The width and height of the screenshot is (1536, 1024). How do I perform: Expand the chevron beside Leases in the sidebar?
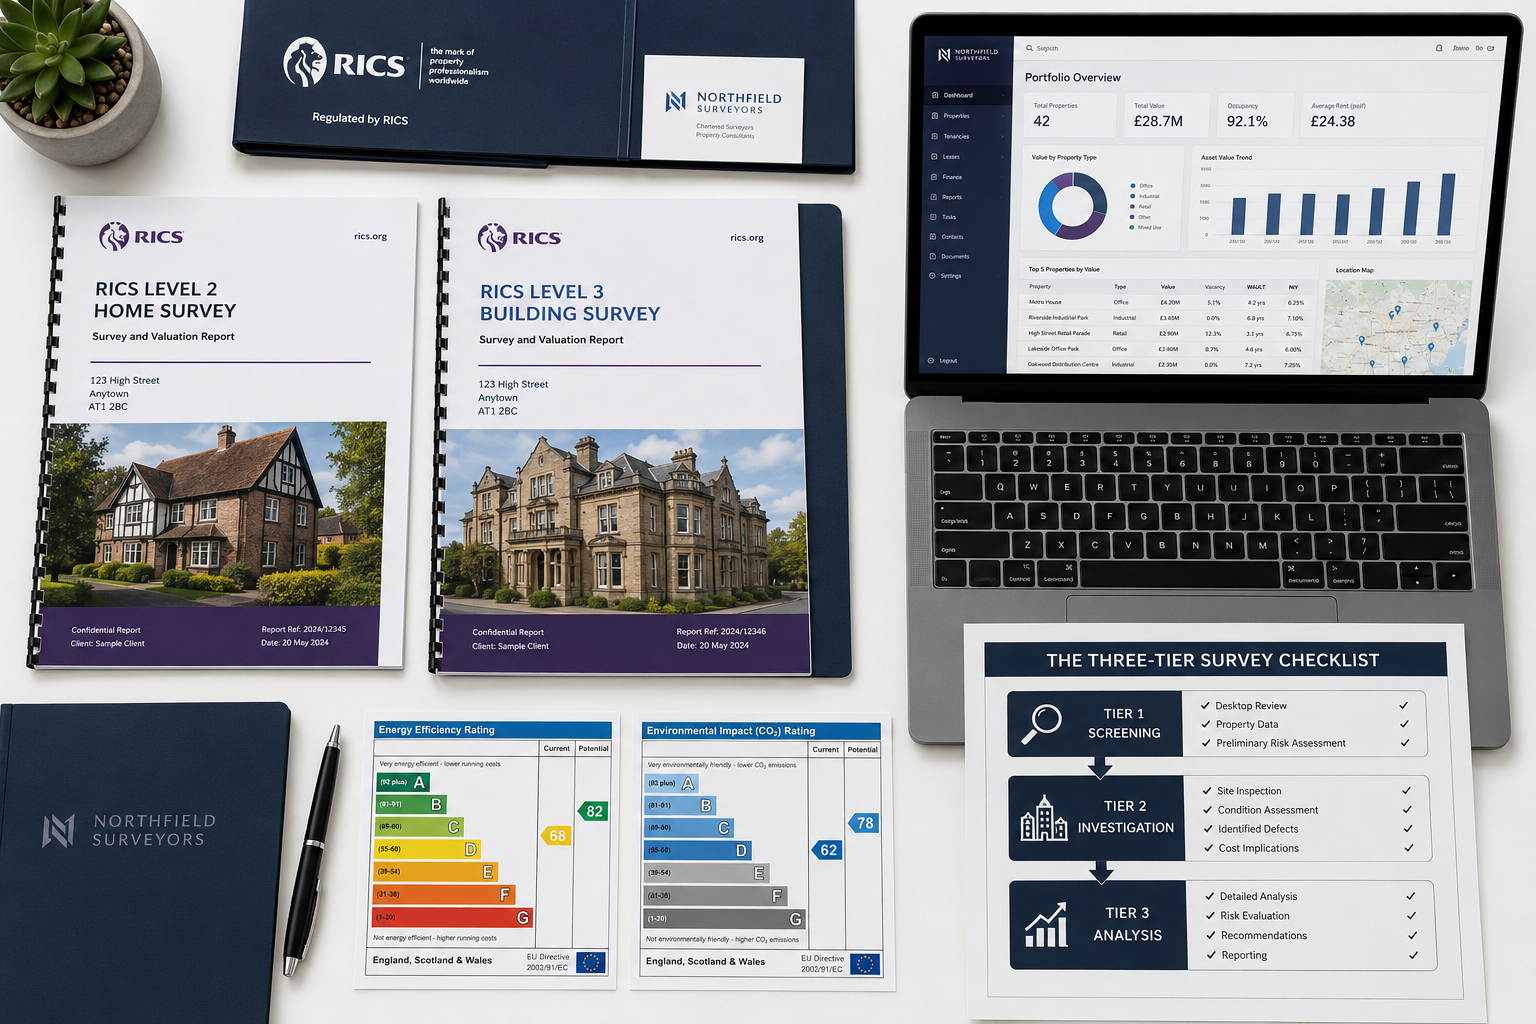click(1003, 157)
